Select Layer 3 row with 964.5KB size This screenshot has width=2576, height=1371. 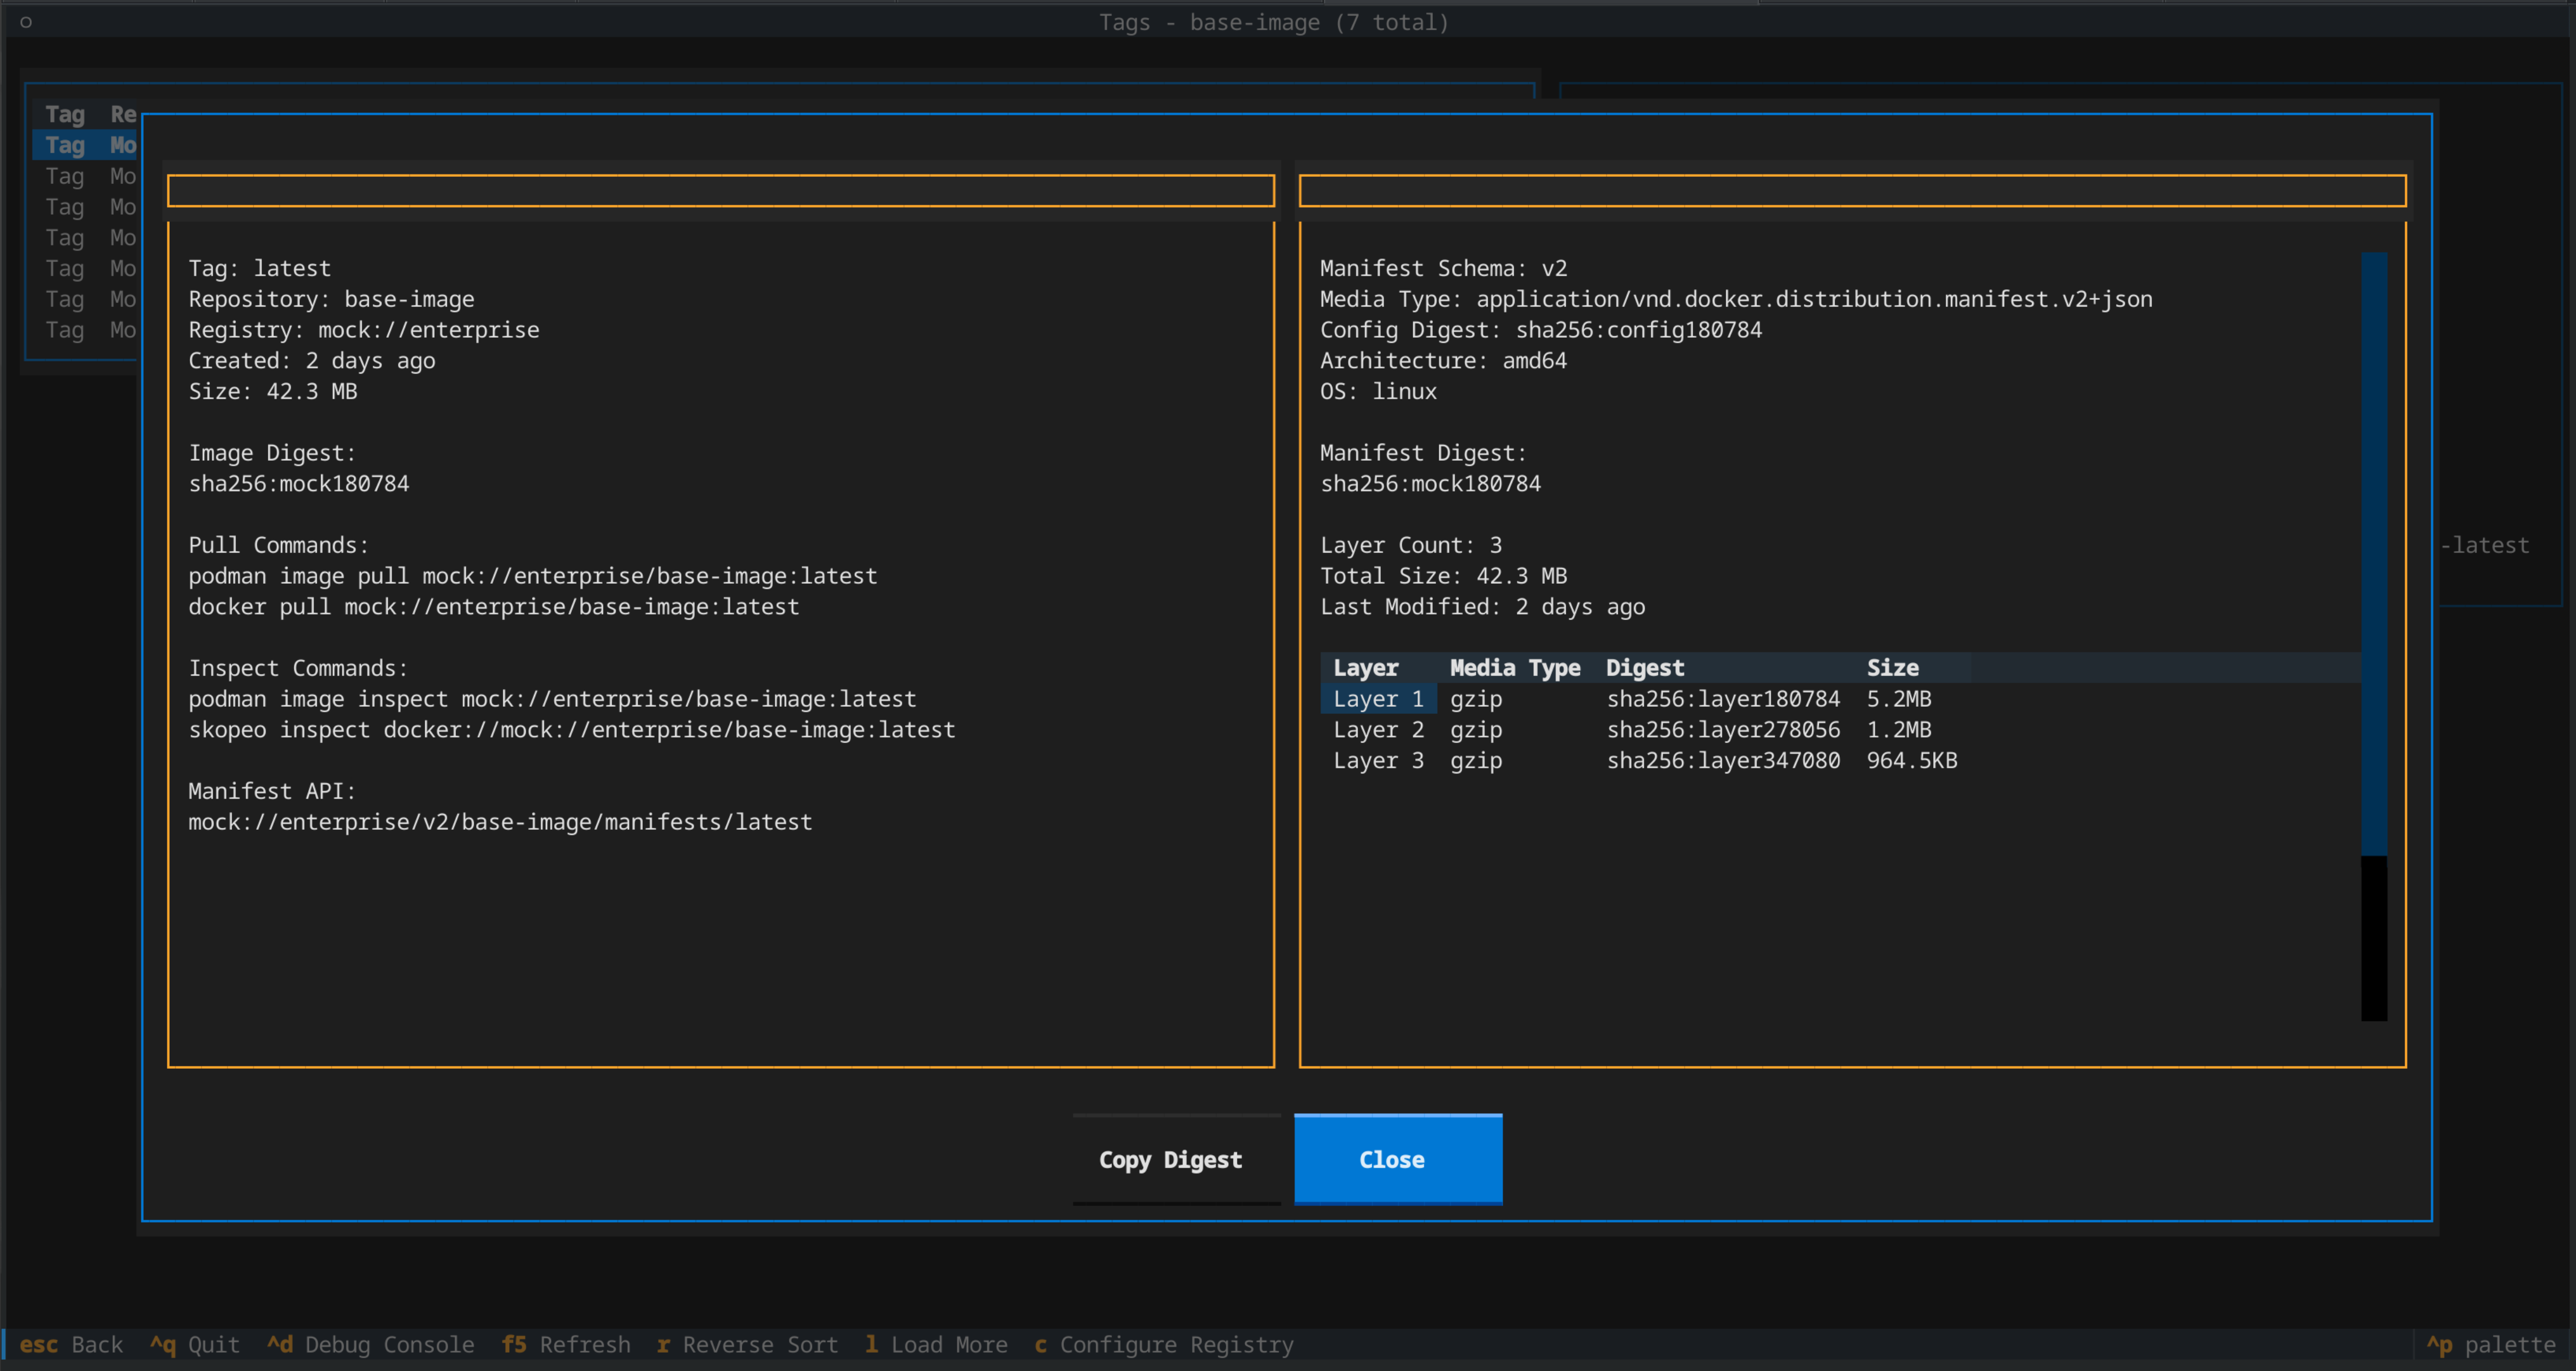coord(1640,761)
